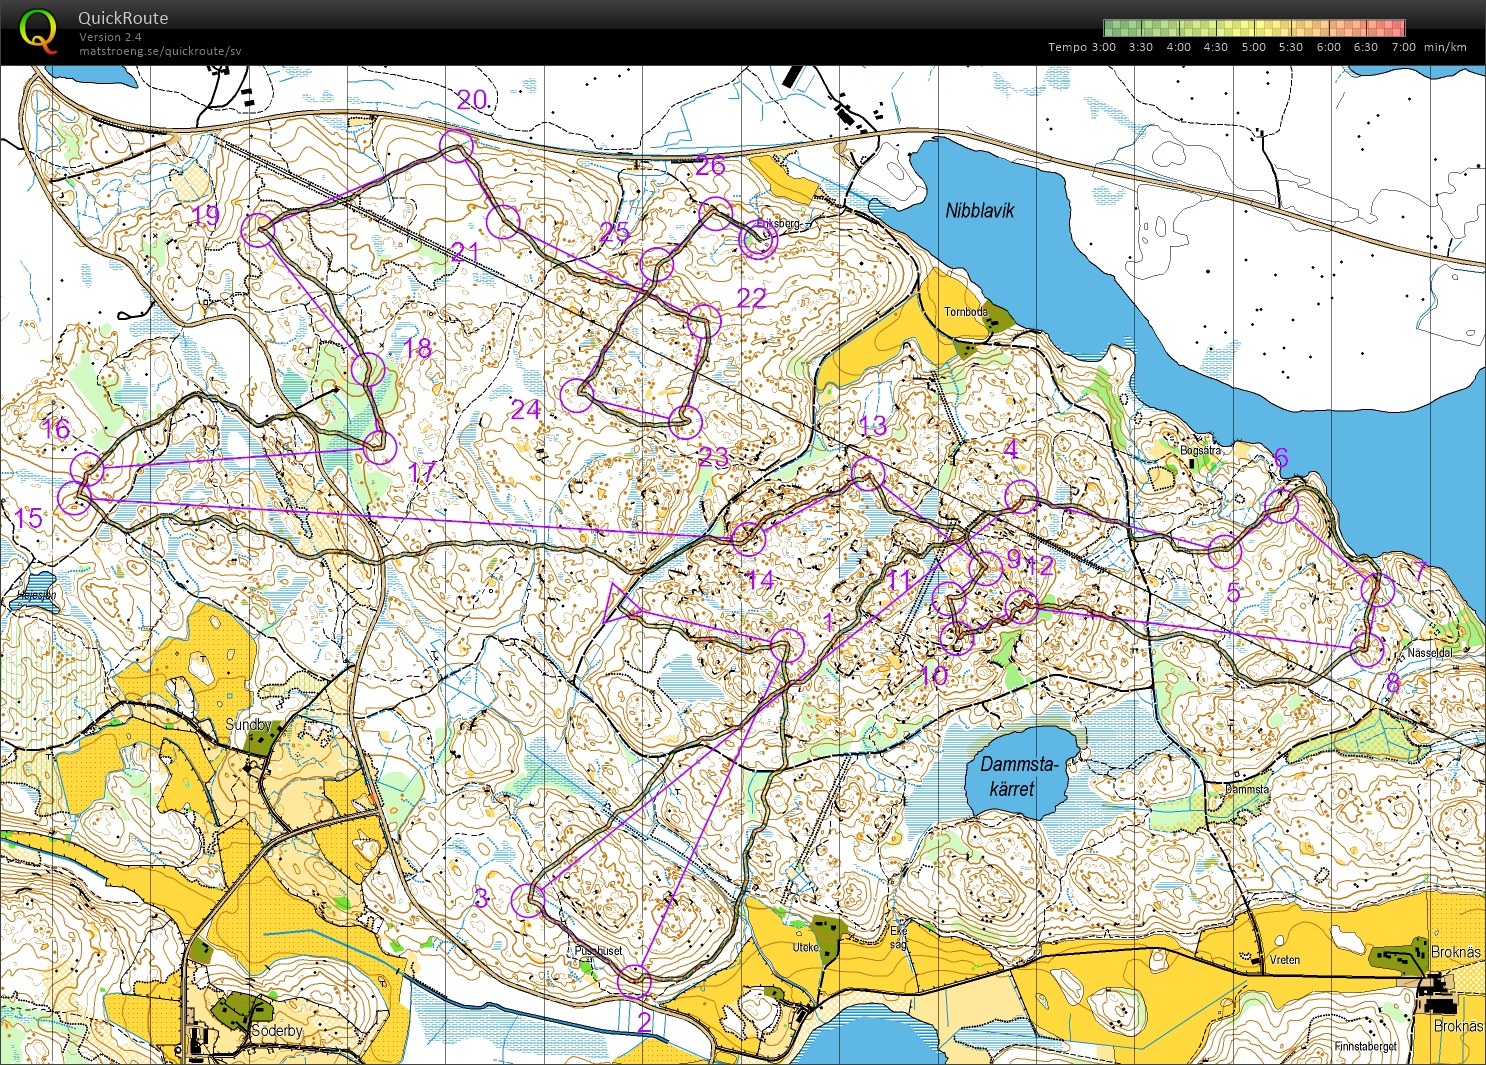Image resolution: width=1486 pixels, height=1065 pixels.
Task: Click the 6:00 tempo scale label
Action: point(1328,47)
